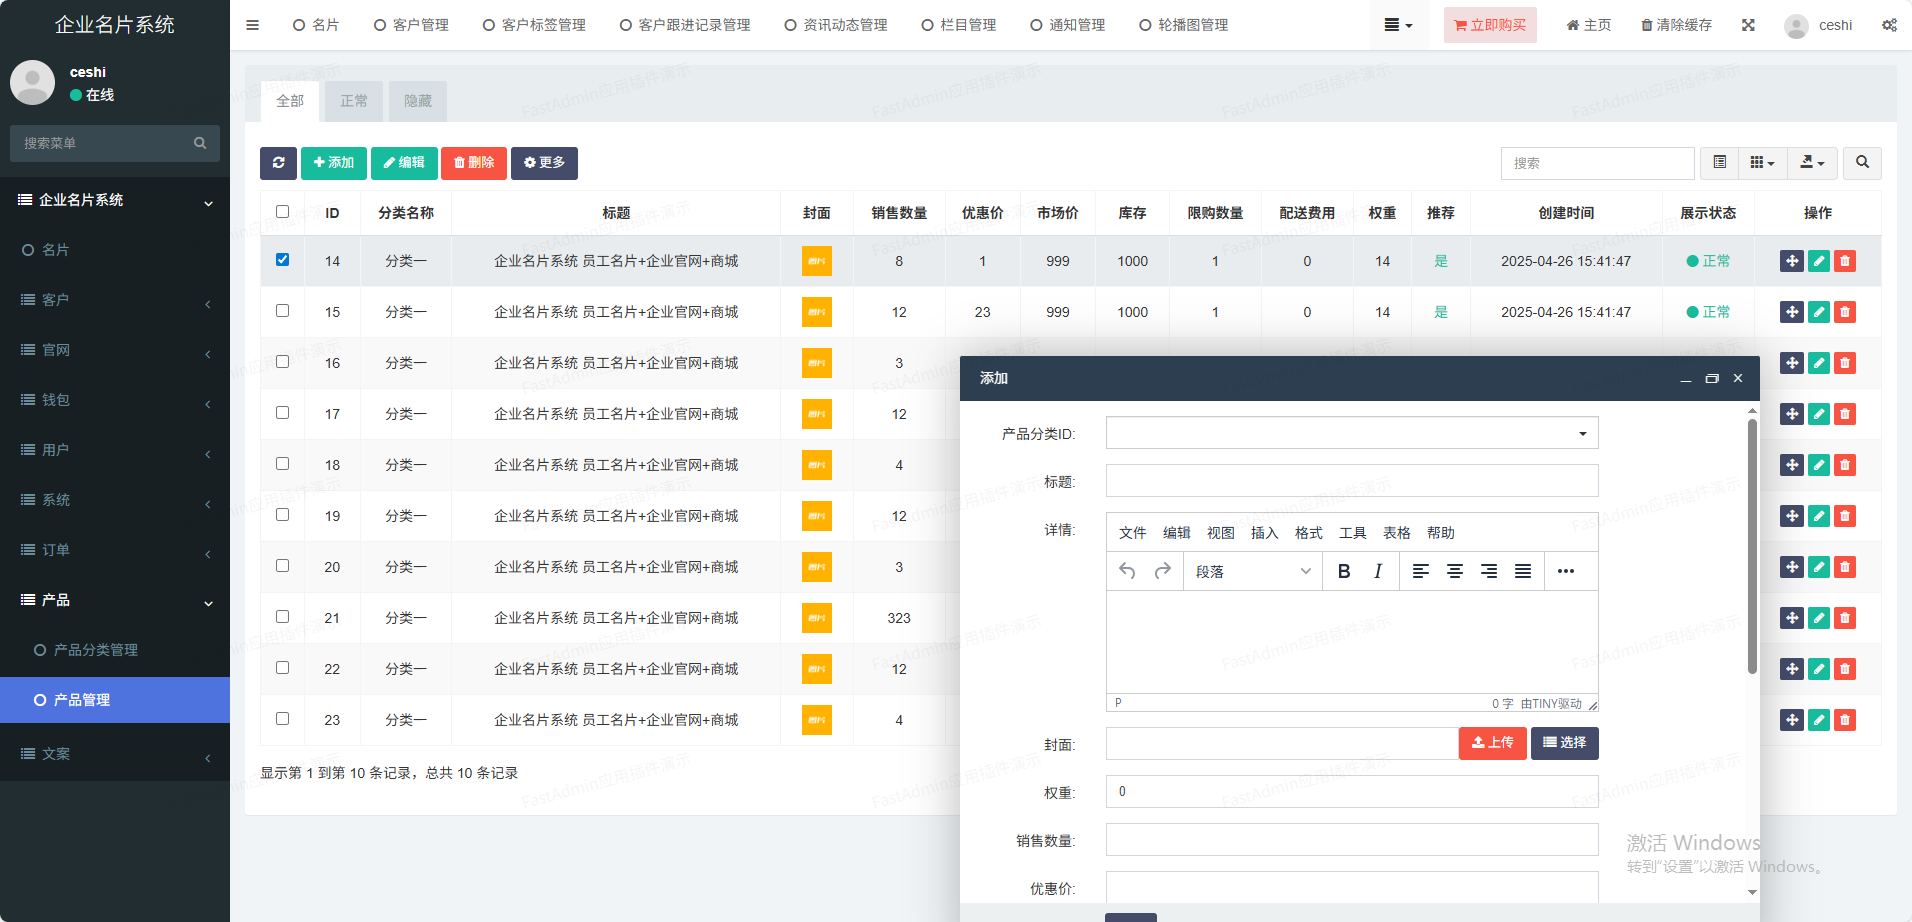
Task: Click the Bold icon in editor
Action: click(1344, 571)
